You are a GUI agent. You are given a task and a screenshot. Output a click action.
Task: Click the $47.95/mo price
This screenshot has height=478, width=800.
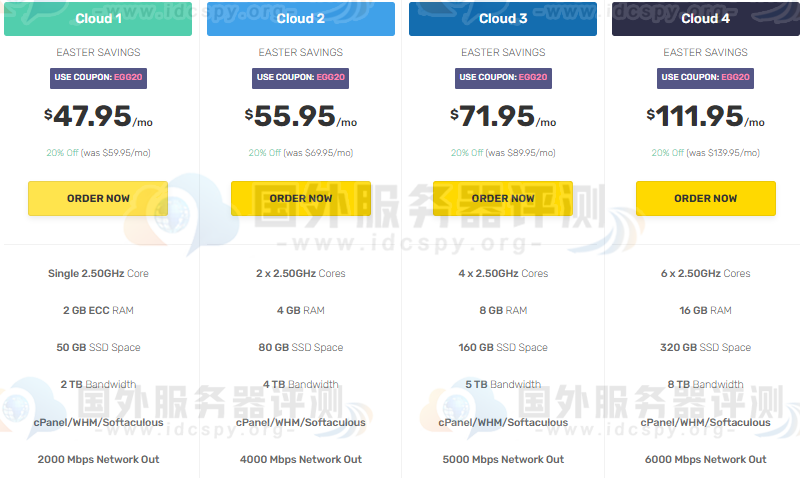click(98, 116)
